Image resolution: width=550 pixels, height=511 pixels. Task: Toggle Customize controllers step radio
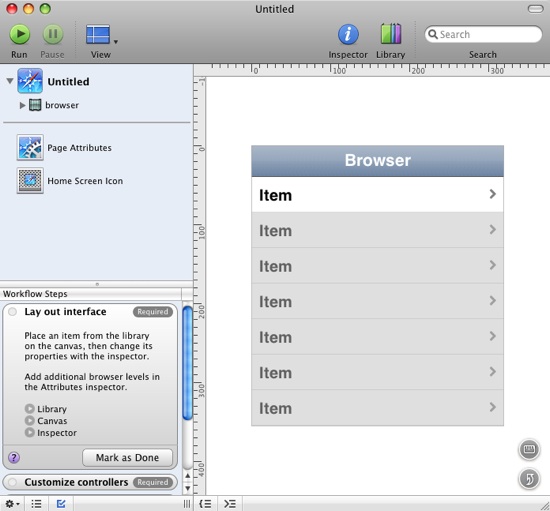click(13, 482)
